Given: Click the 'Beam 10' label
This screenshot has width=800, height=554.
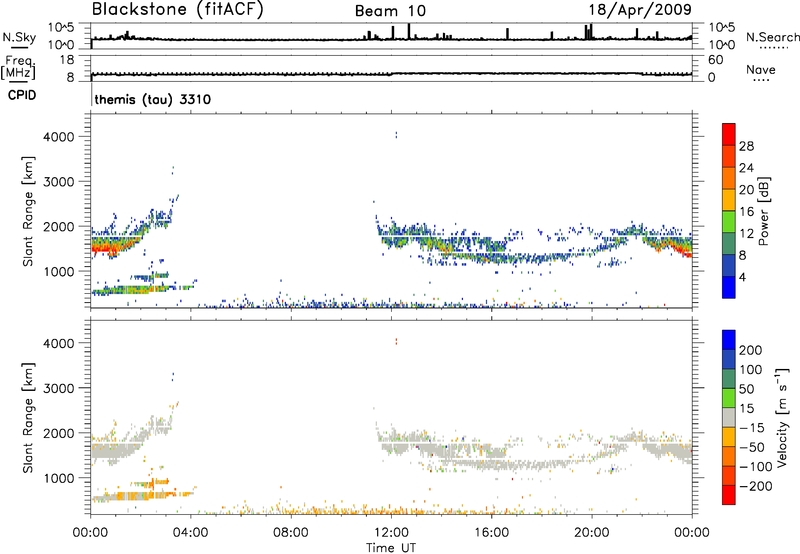Looking at the screenshot, I should tap(390, 11).
